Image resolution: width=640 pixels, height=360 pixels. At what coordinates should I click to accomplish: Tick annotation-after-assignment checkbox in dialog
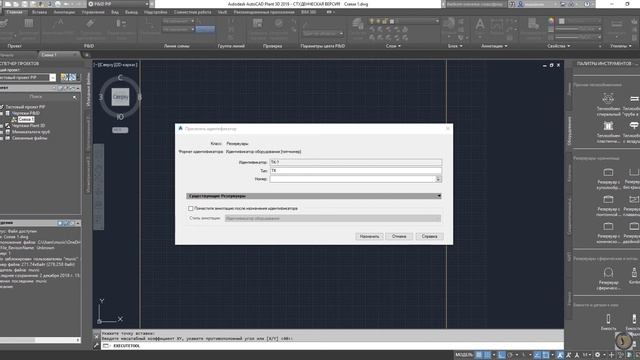(x=191, y=209)
